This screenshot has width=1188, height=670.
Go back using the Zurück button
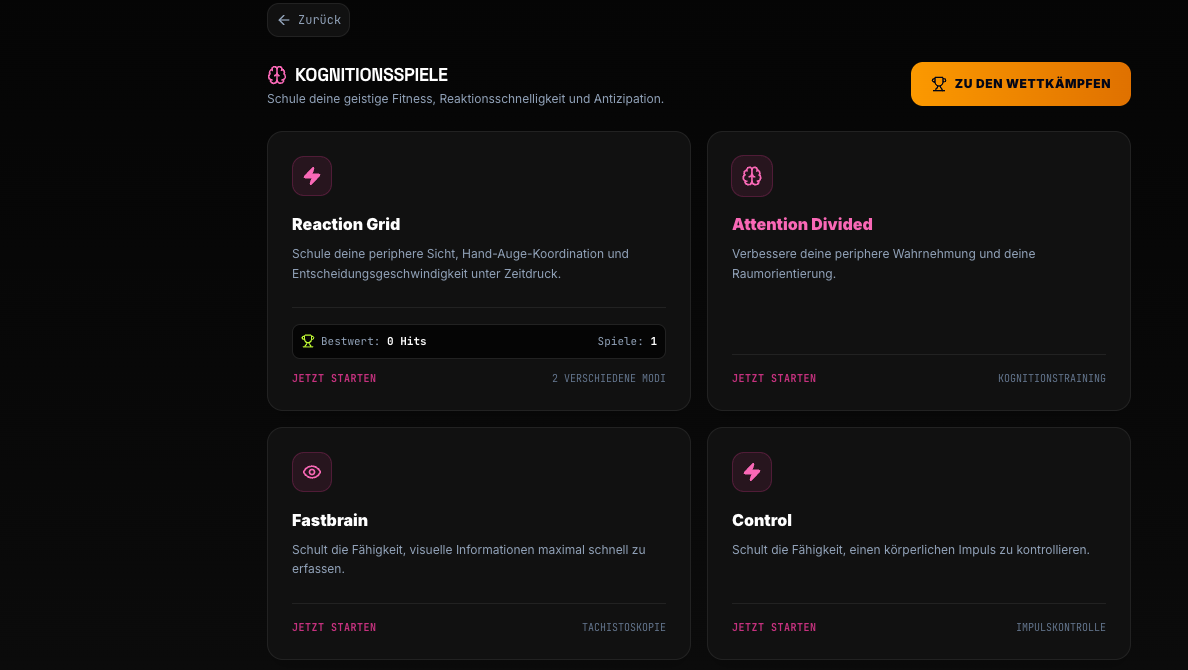click(308, 20)
